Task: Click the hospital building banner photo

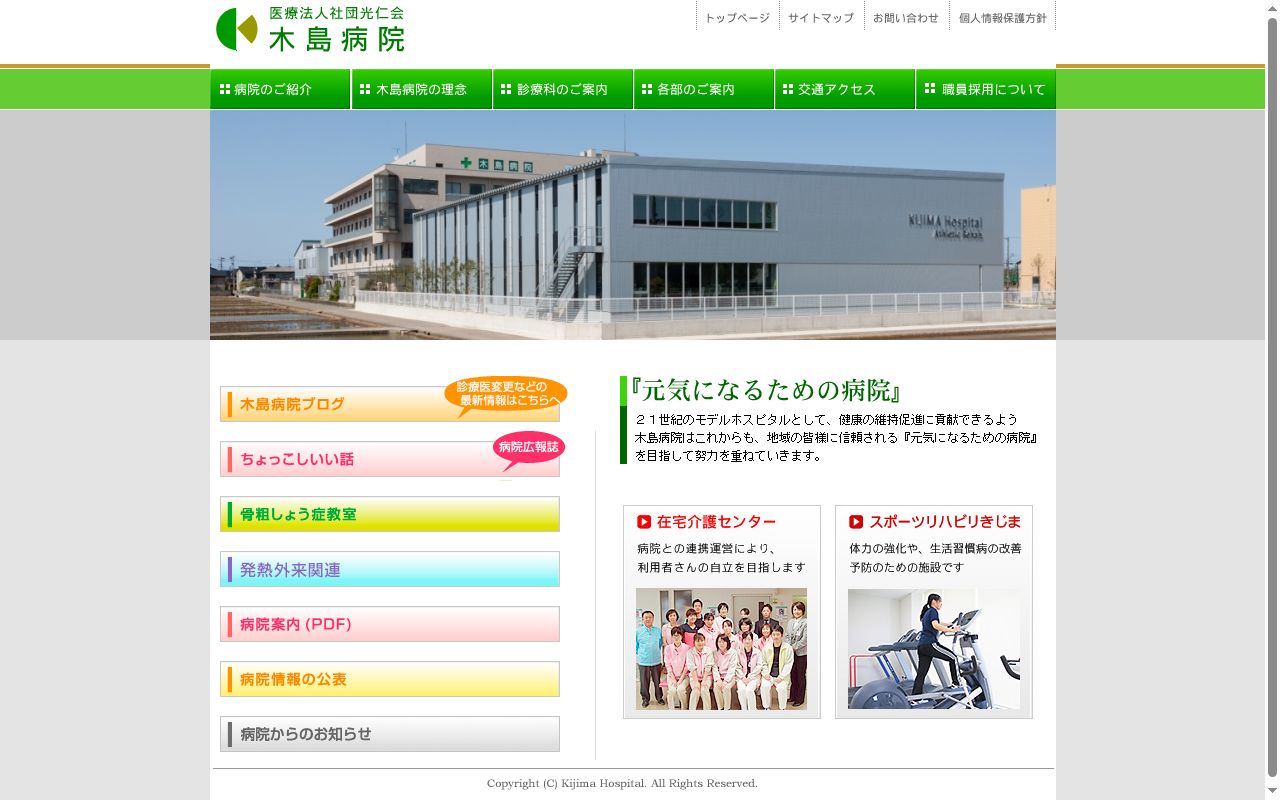Action: tap(633, 225)
